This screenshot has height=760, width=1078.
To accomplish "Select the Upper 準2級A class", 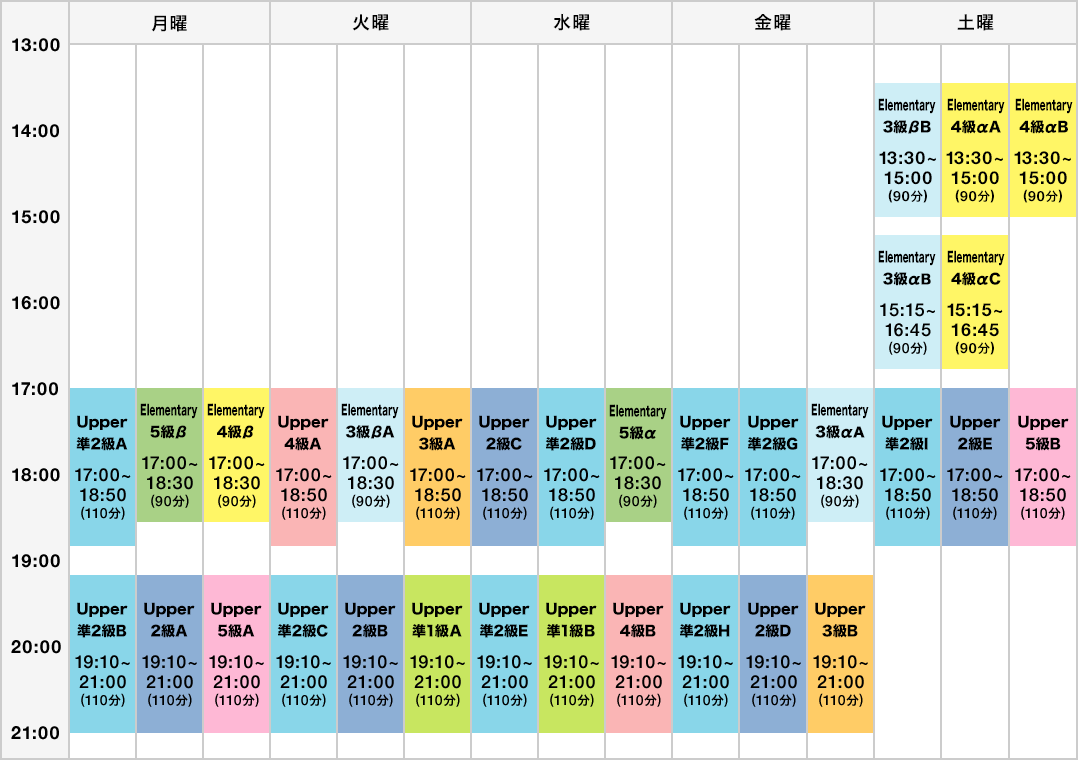I will 102,467.
